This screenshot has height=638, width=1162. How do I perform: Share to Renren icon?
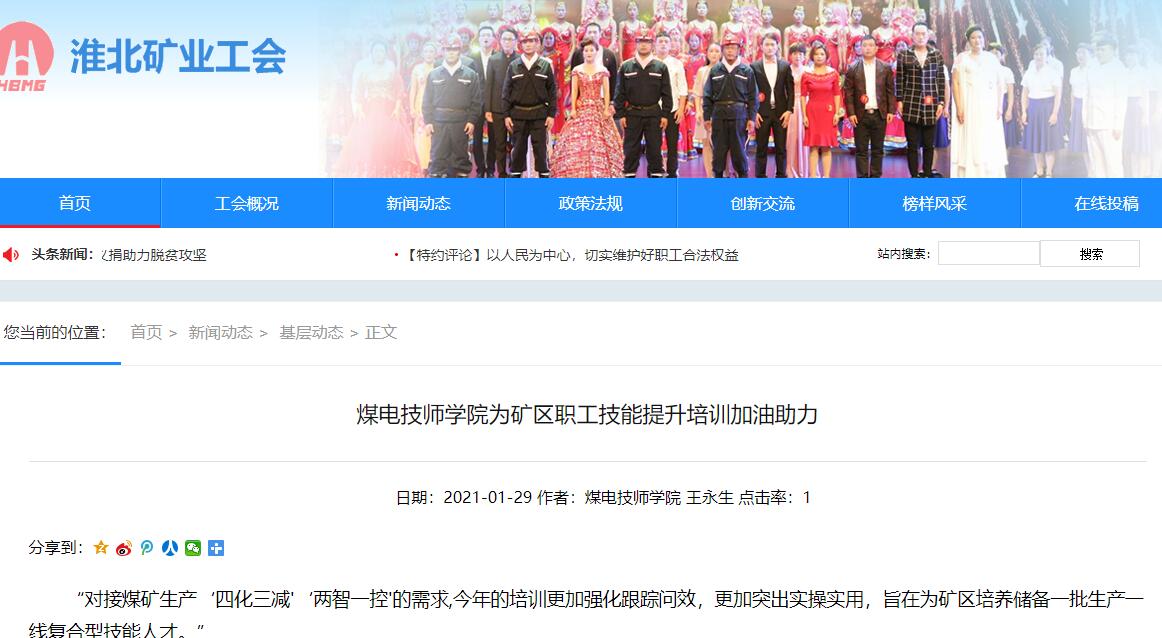[x=170, y=548]
